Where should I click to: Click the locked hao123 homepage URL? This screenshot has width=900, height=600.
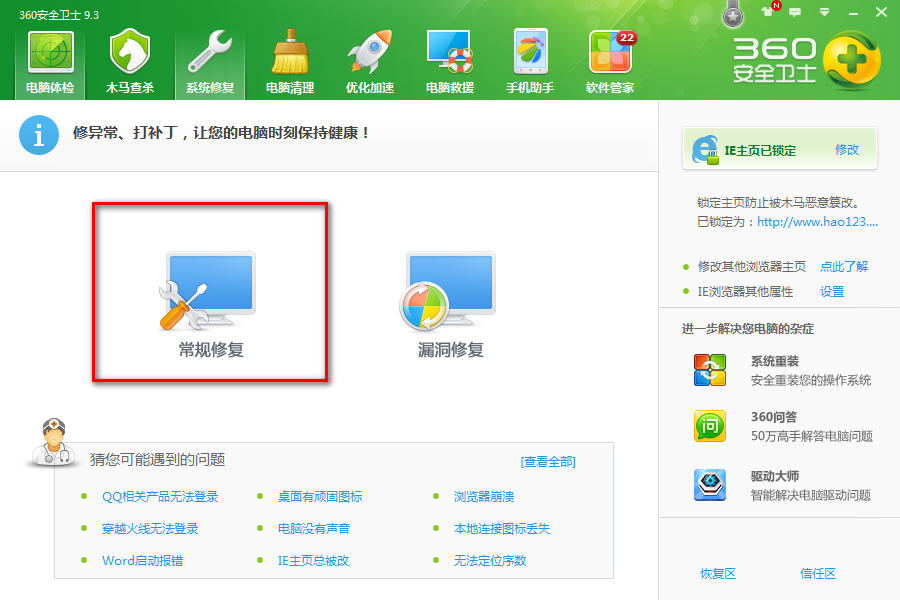pyautogui.click(x=817, y=222)
